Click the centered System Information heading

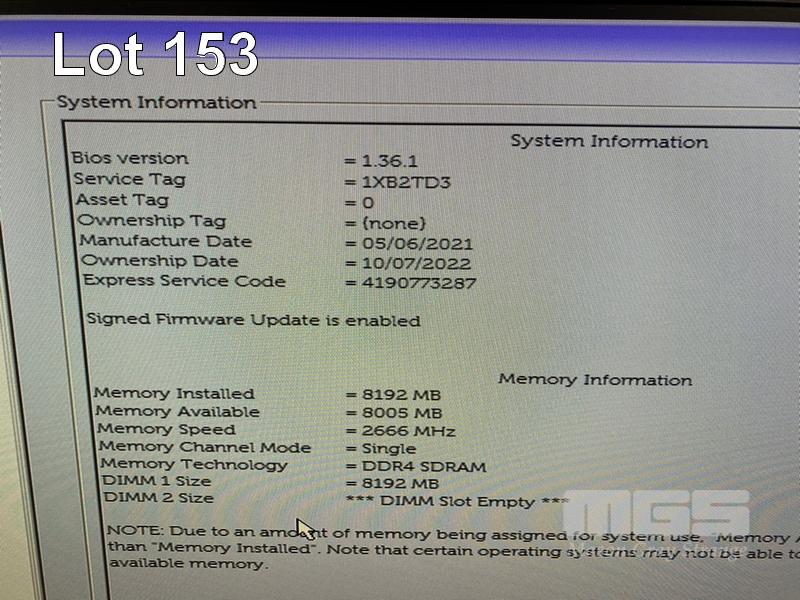609,141
